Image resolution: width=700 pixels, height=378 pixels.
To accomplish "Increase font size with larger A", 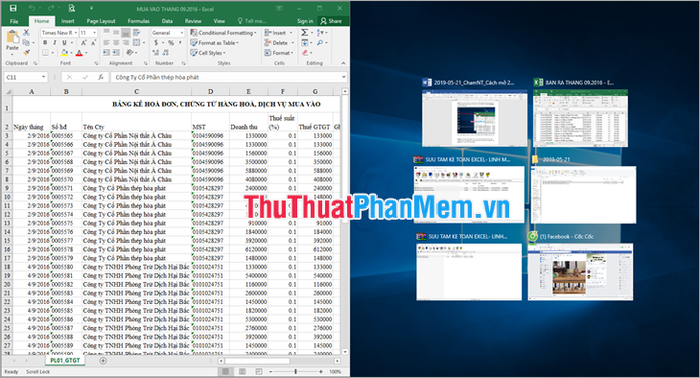I will [83, 43].
